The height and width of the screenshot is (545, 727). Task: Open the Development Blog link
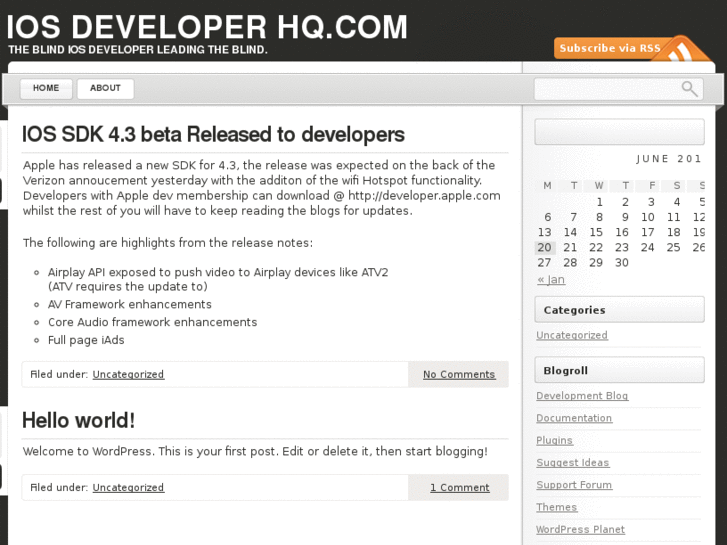pos(582,396)
